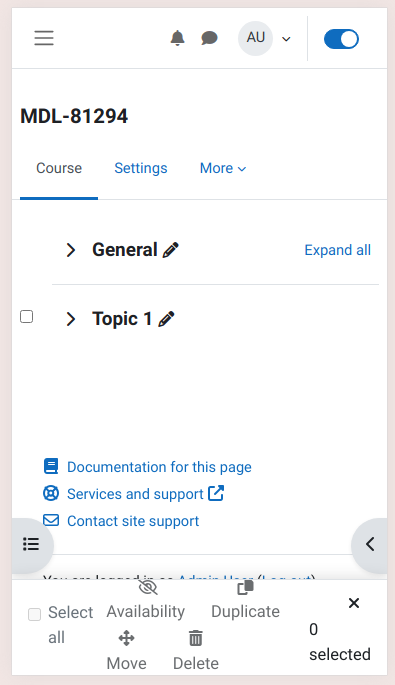Open the AU user menu dropdown
The image size is (395, 685).
point(265,39)
